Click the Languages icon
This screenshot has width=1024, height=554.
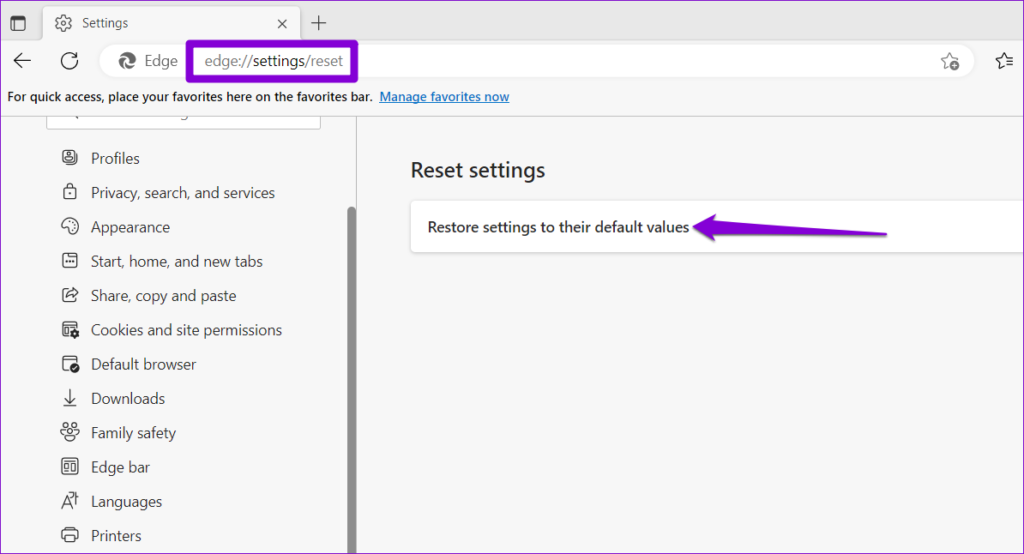tap(70, 500)
